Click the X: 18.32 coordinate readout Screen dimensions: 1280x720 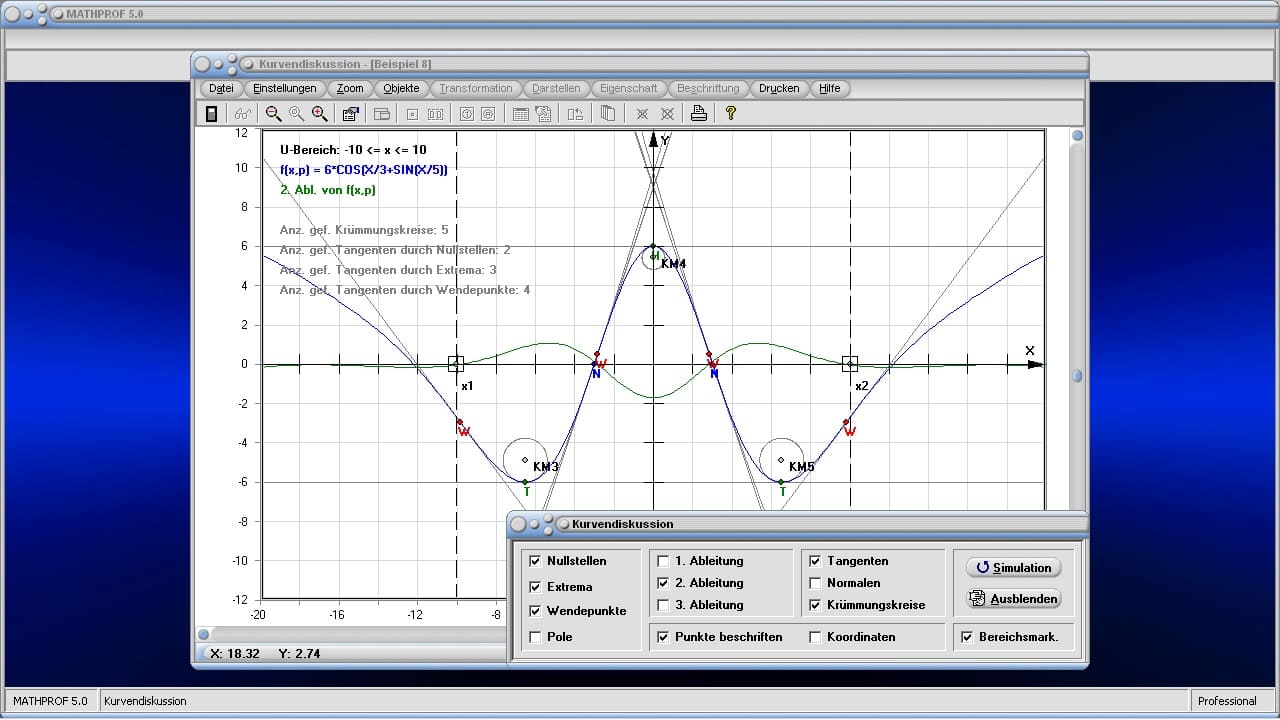[x=234, y=653]
